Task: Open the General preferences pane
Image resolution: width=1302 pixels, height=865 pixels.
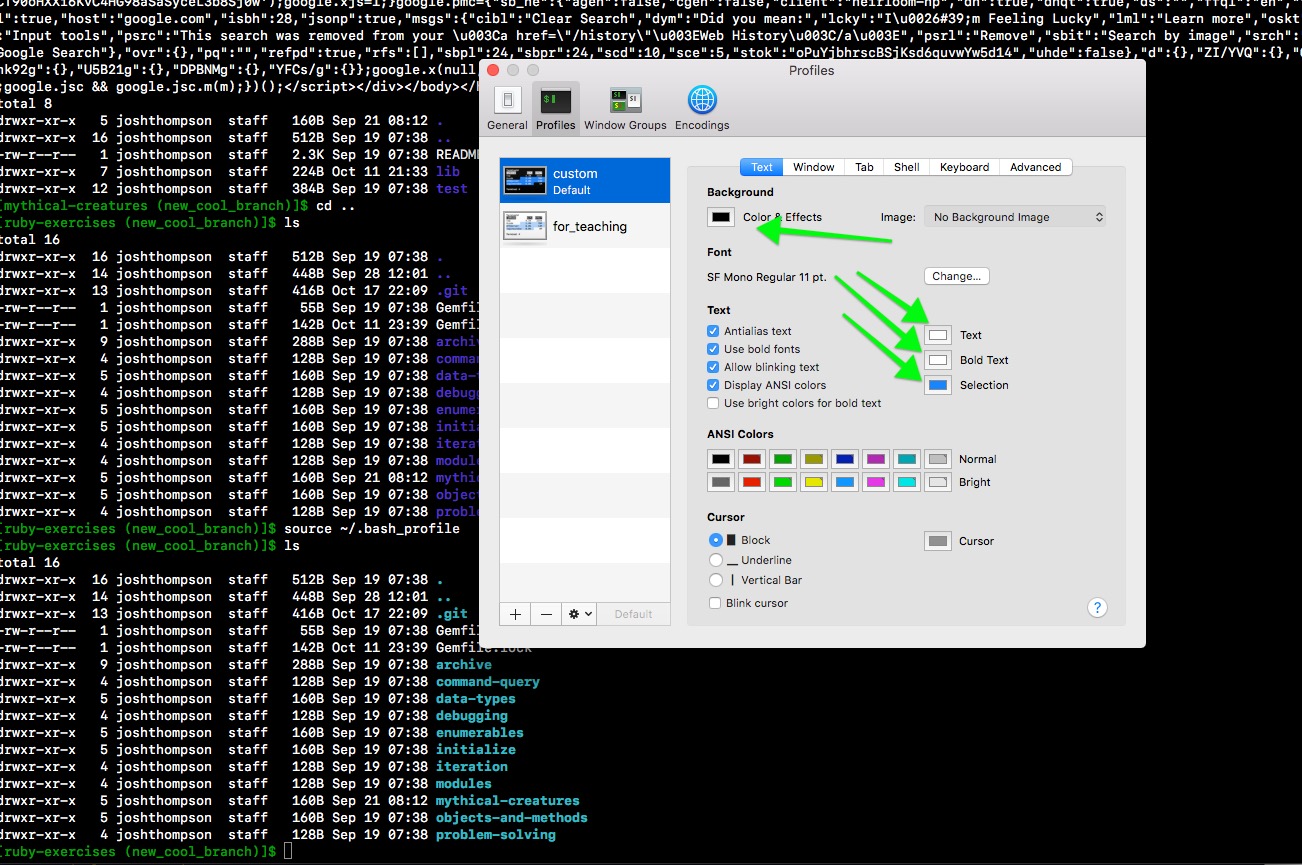Action: (x=507, y=108)
